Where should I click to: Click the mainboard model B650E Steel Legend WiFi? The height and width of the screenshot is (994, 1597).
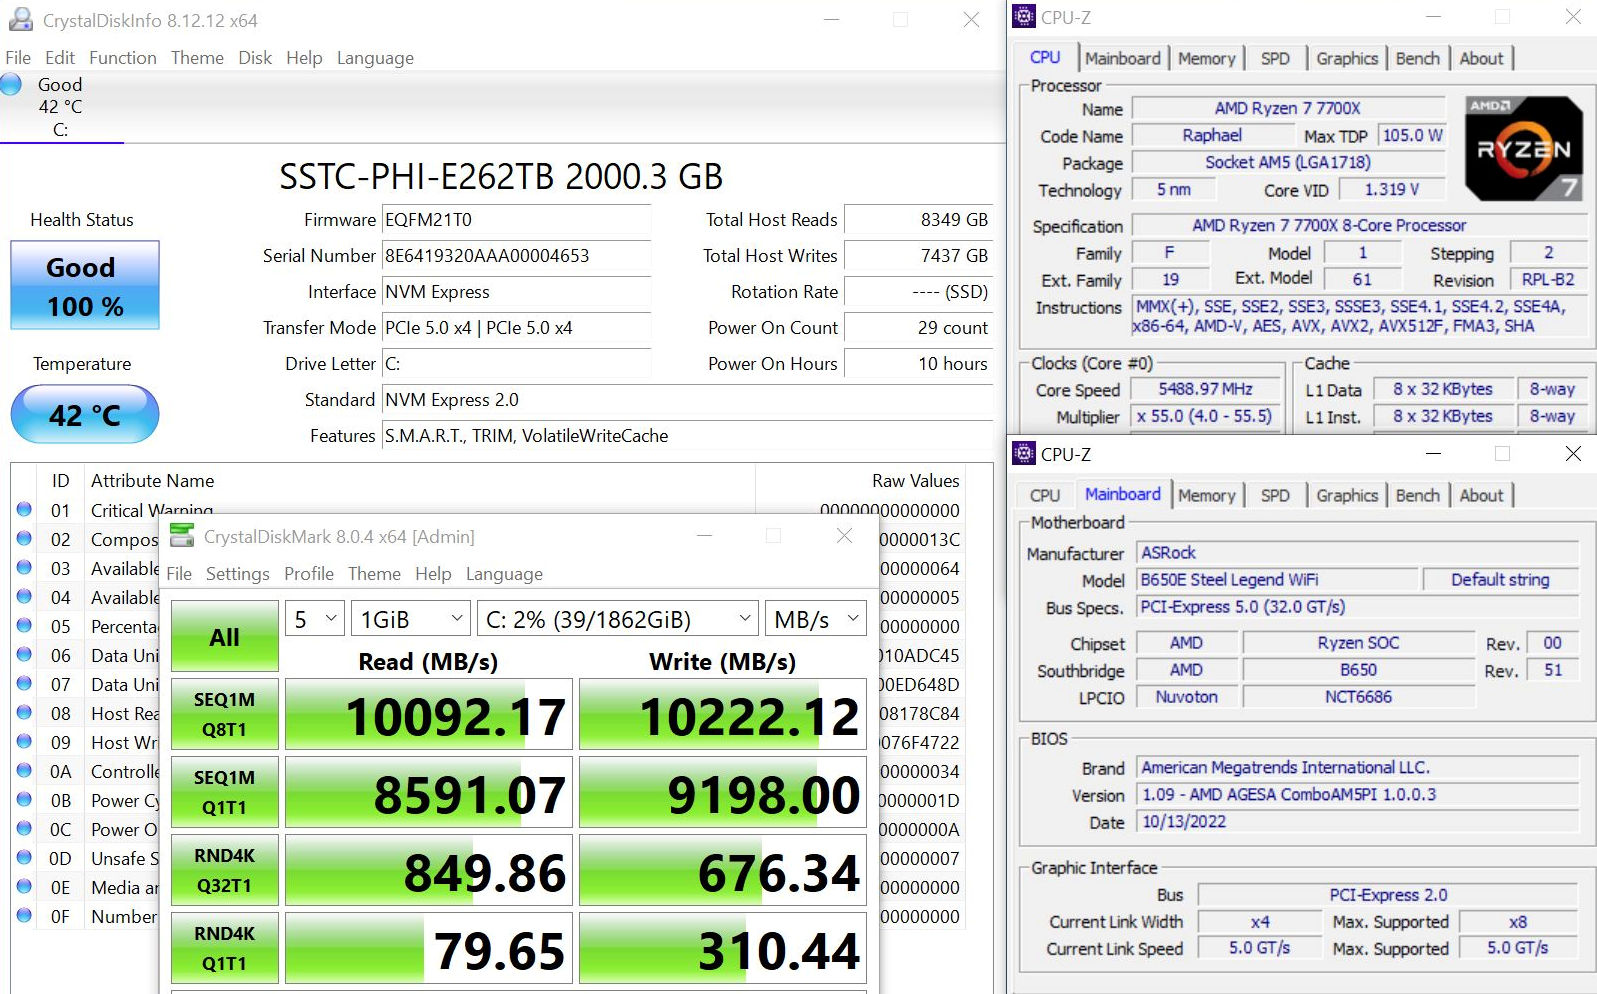pyautogui.click(x=1278, y=580)
